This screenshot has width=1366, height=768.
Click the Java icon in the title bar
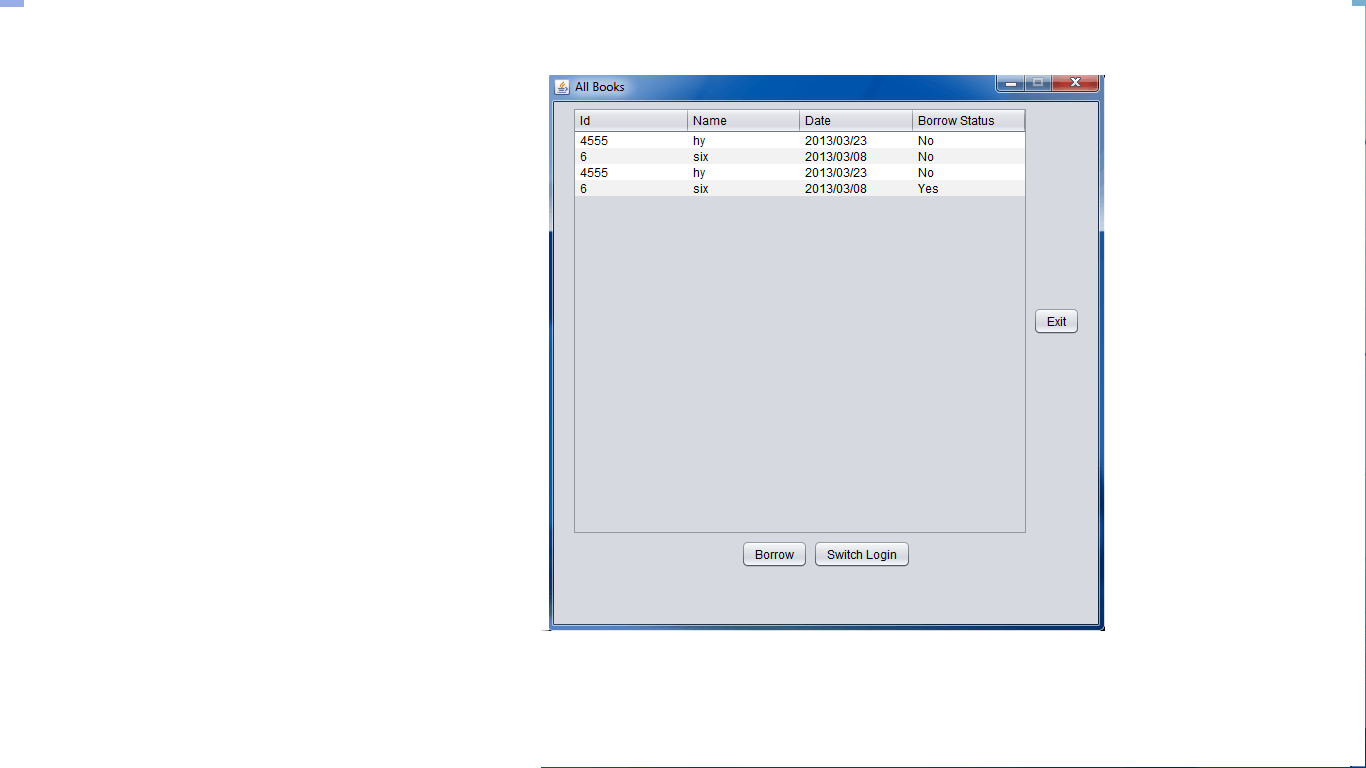[x=562, y=87]
